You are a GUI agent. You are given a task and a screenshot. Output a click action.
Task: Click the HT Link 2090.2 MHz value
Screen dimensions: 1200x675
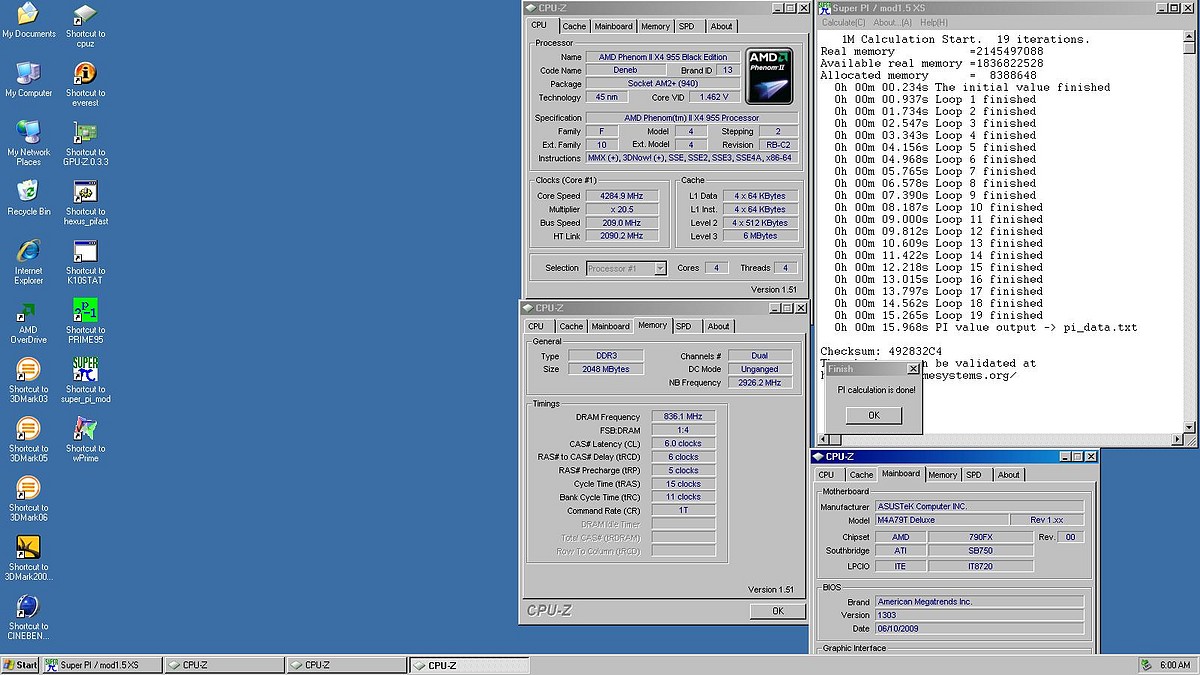(x=622, y=236)
